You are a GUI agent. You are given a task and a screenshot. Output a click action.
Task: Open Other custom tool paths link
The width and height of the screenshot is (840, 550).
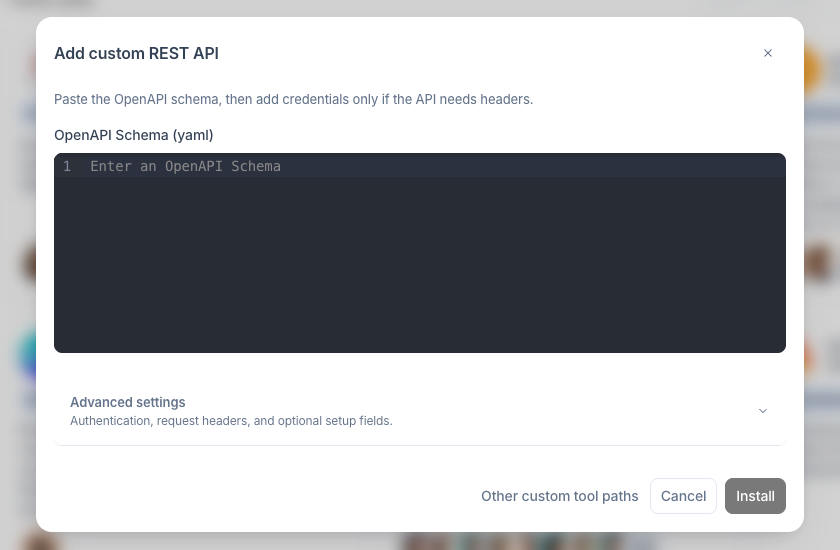pos(559,496)
